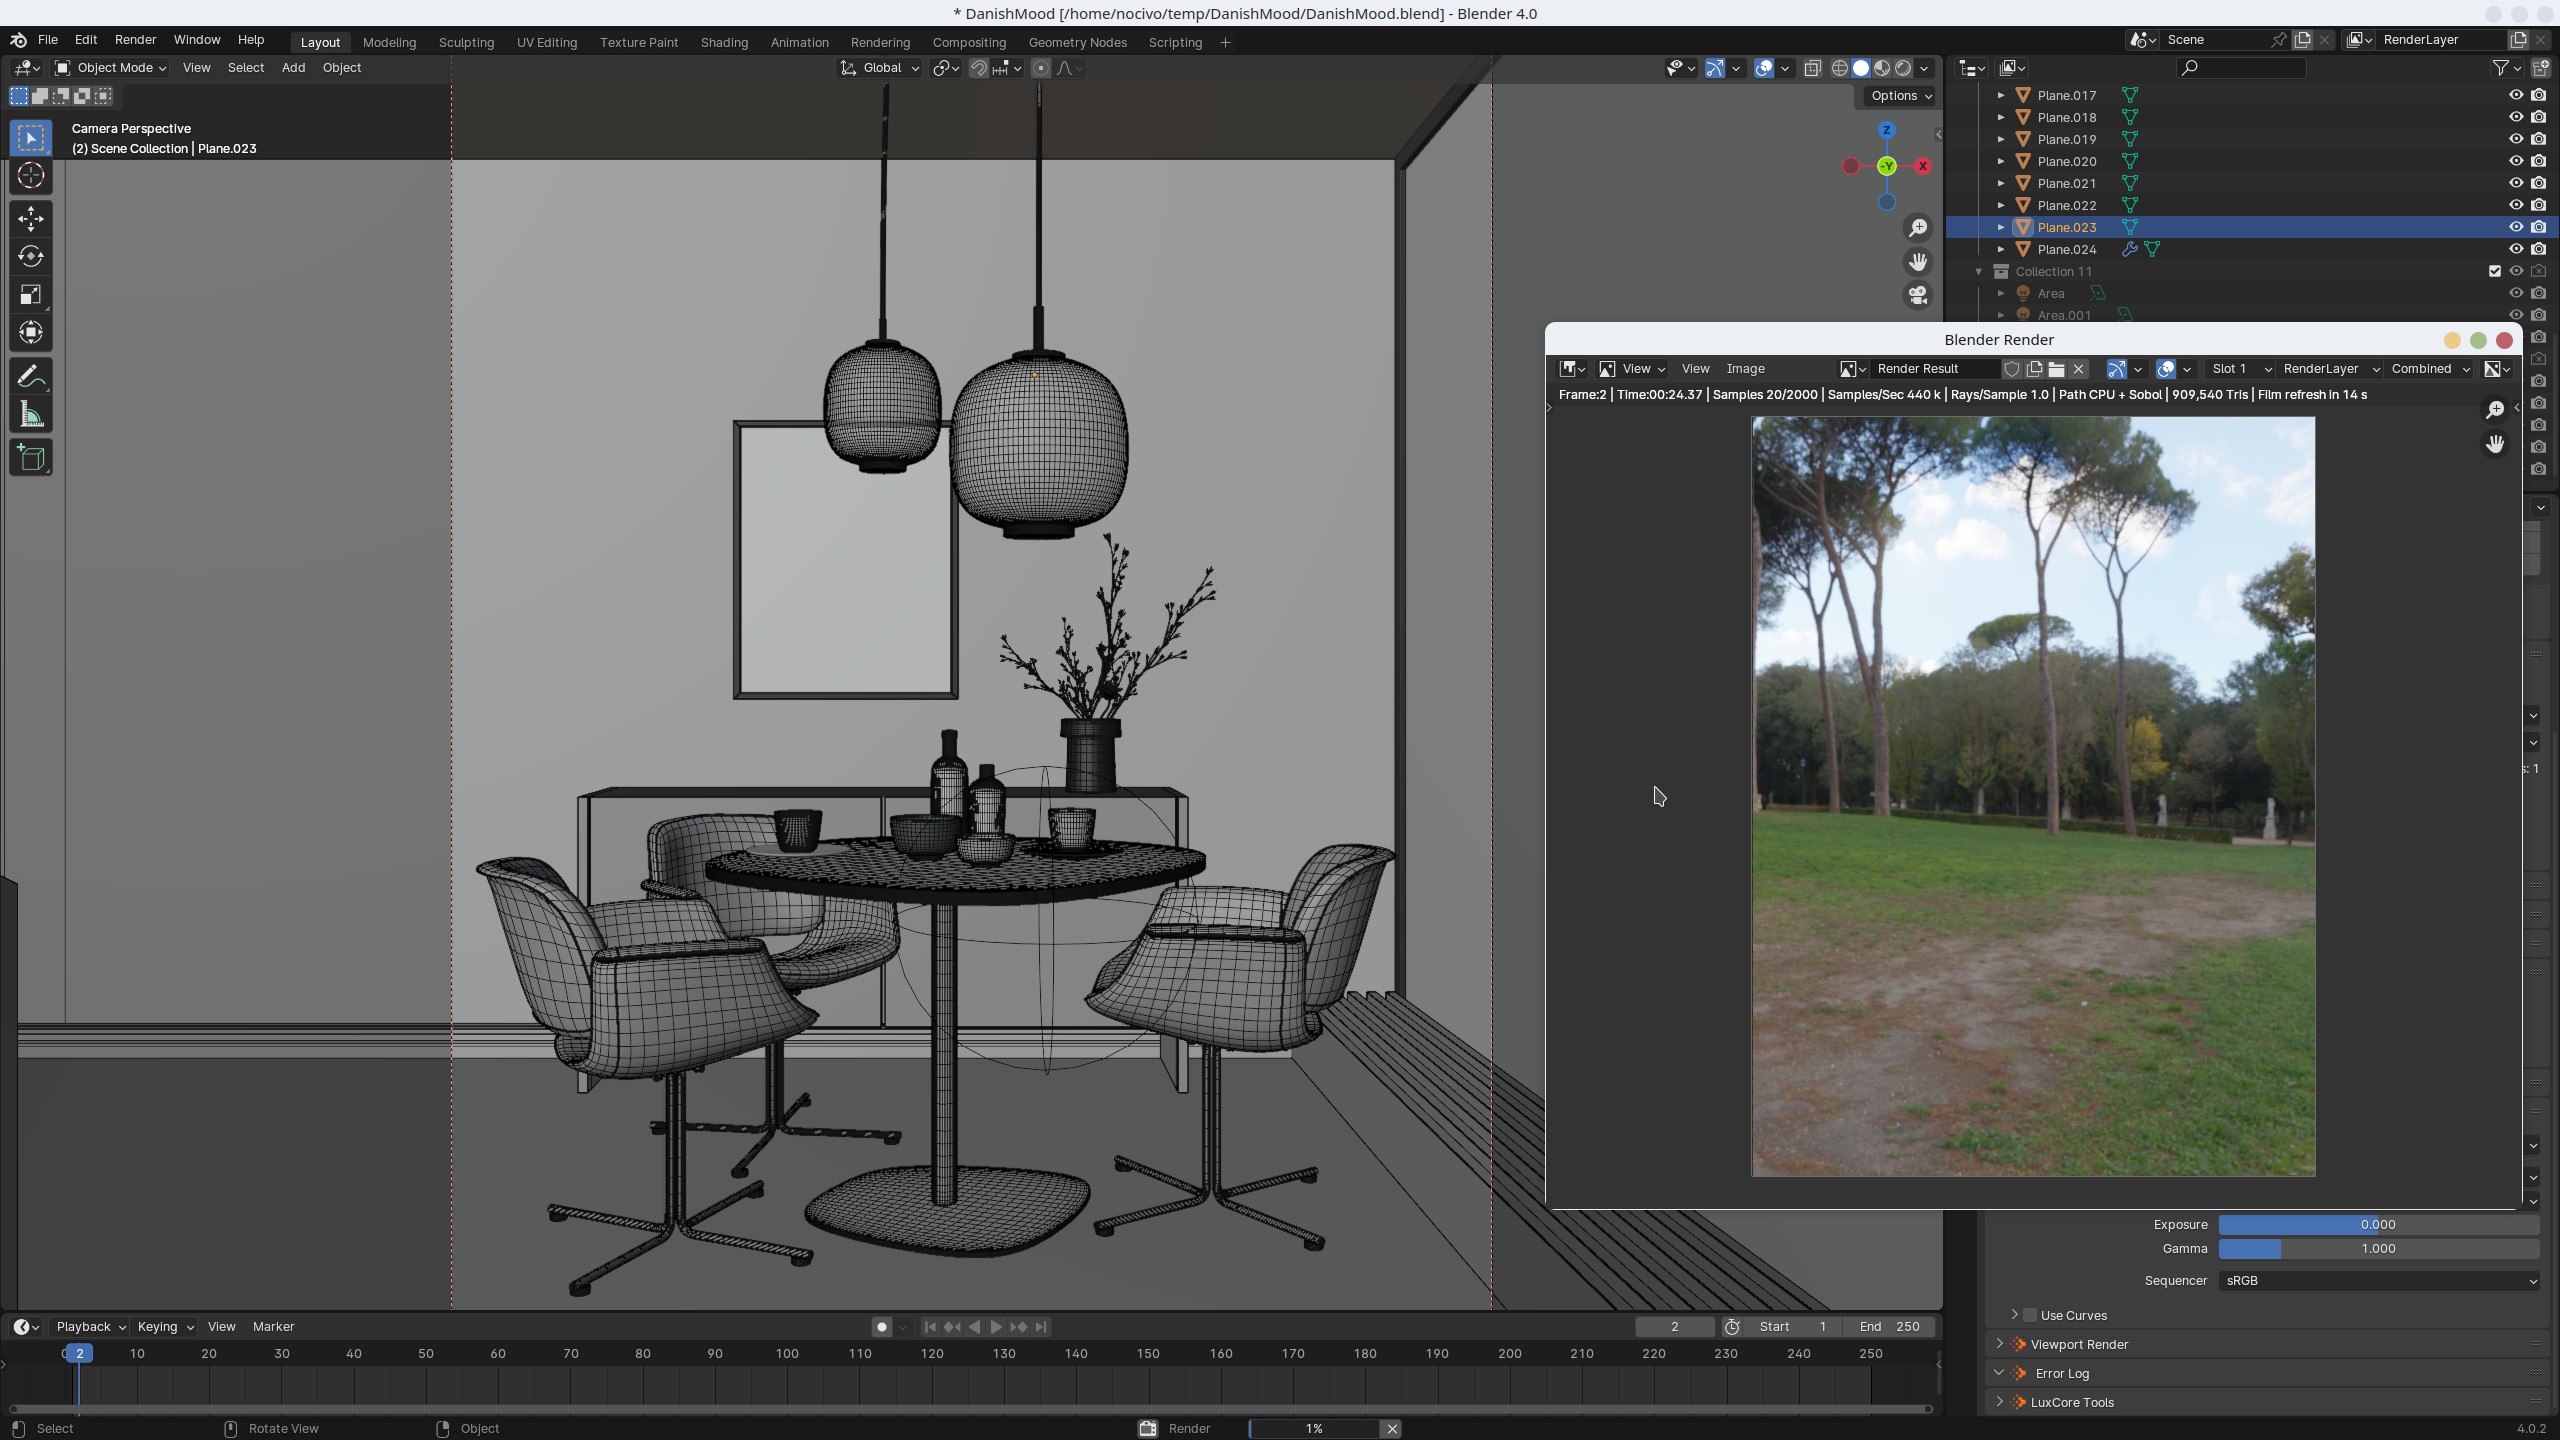Activate the Annotate pencil tool
2560x1440 pixels.
[30, 377]
